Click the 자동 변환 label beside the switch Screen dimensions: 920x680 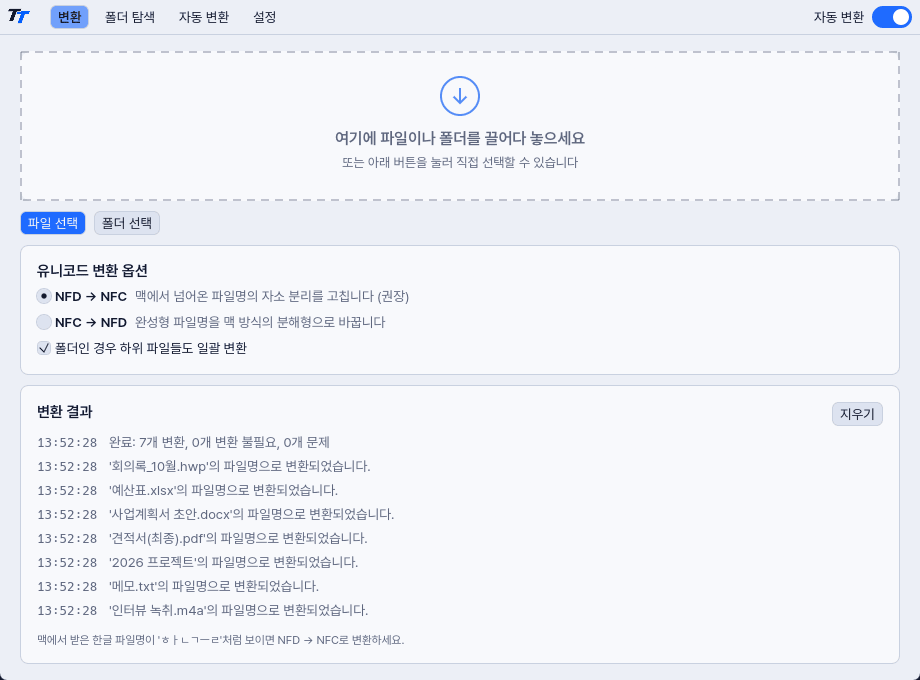[x=838, y=17]
